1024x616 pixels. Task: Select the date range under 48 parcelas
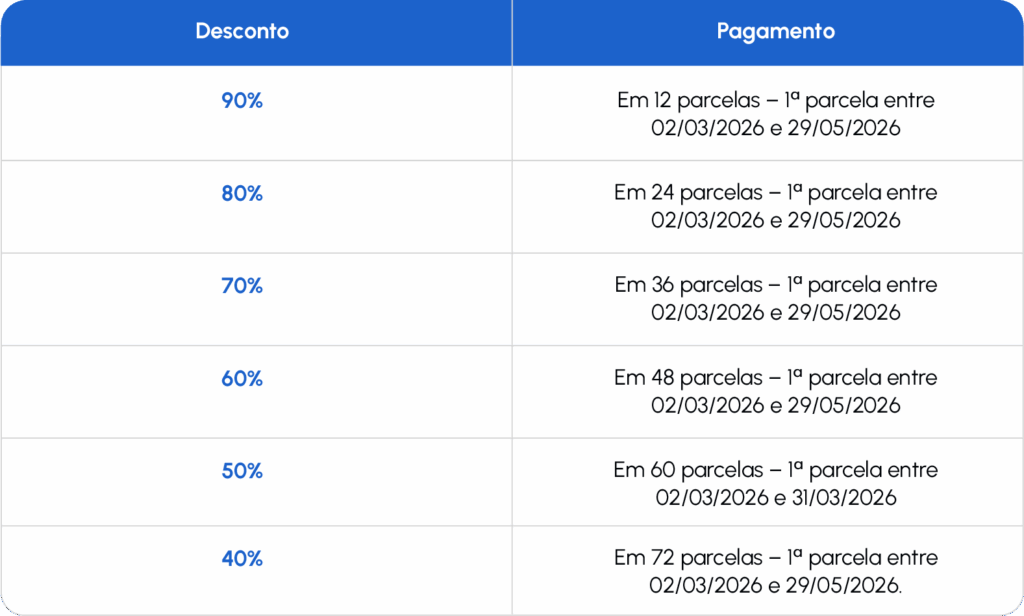tap(775, 405)
